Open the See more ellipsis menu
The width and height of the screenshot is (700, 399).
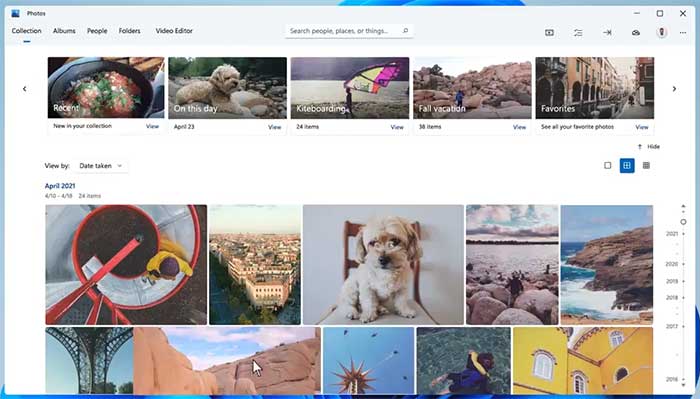click(x=683, y=33)
